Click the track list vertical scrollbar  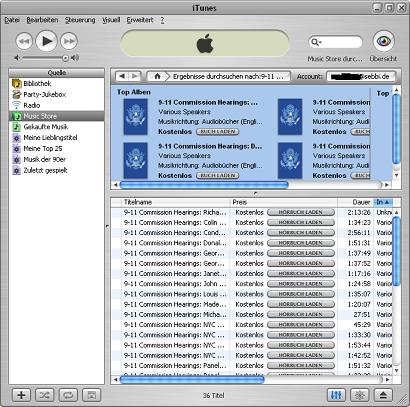pyautogui.click(x=397, y=251)
